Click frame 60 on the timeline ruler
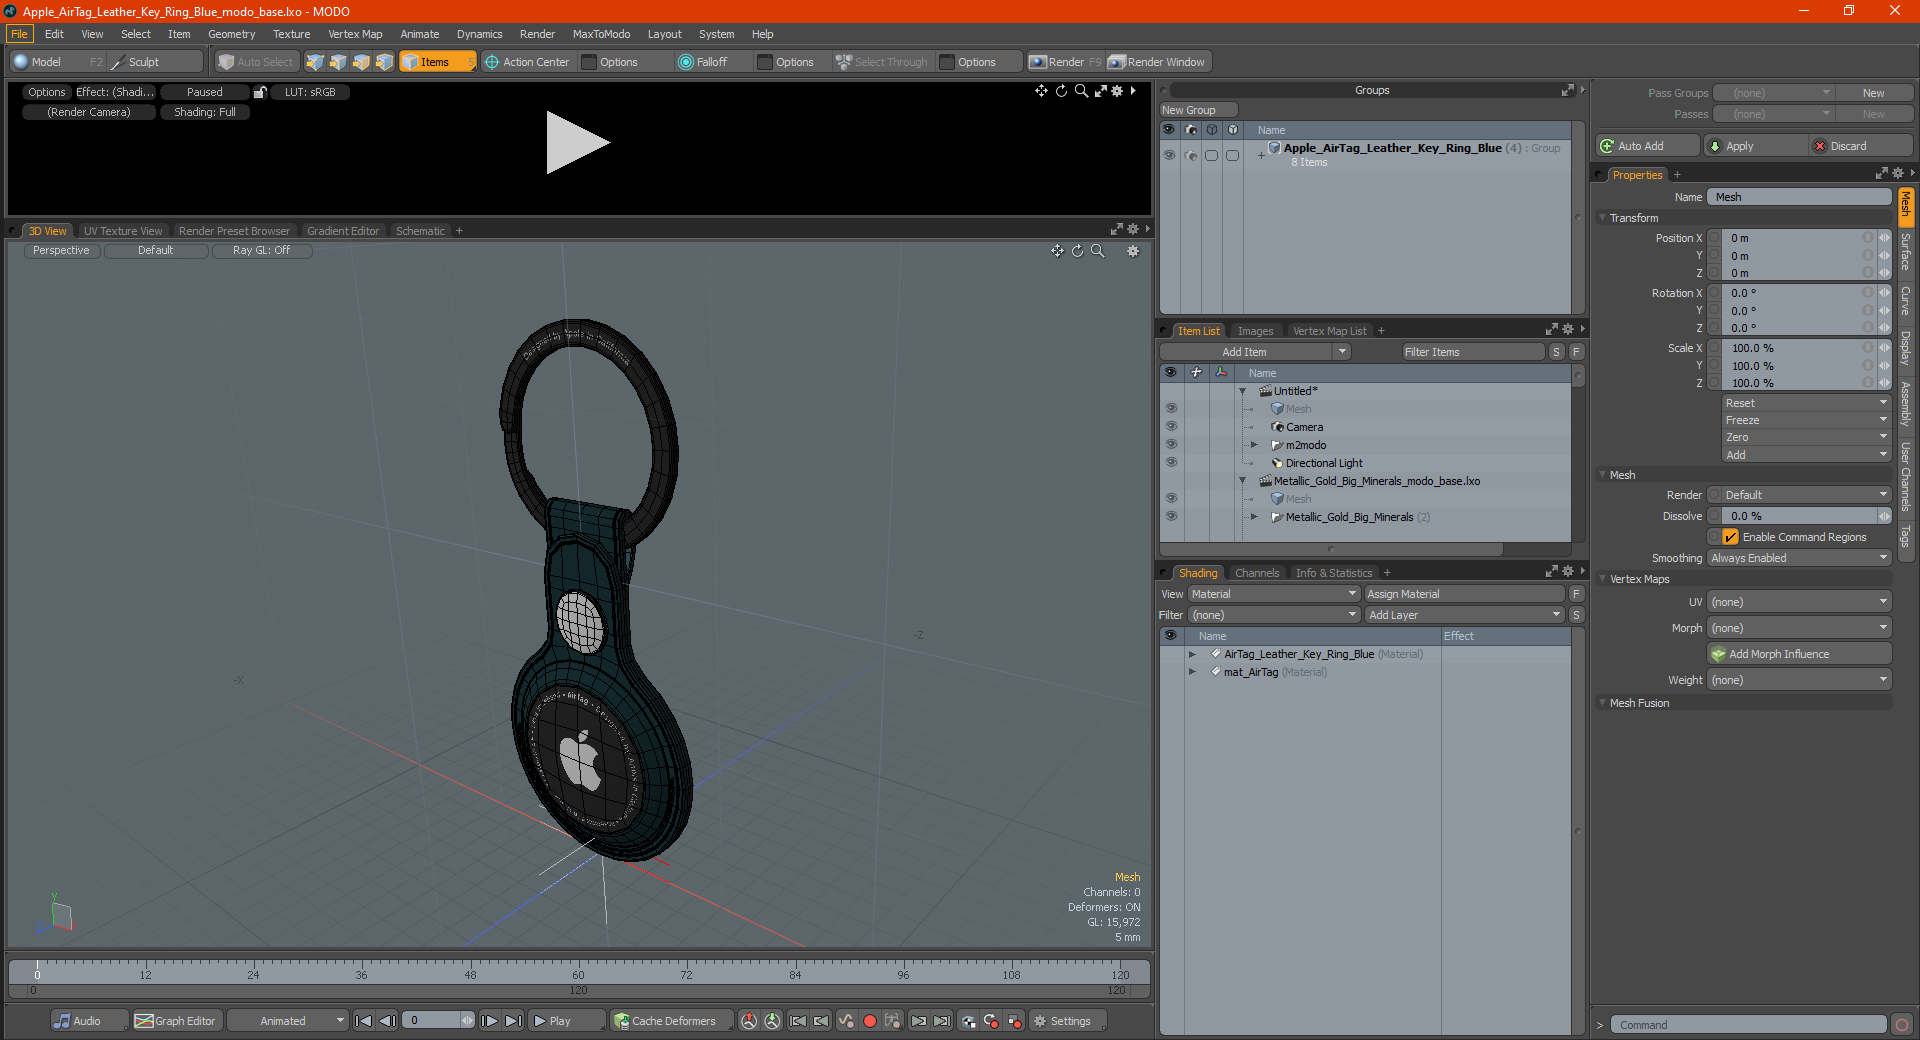Image resolution: width=1920 pixels, height=1040 pixels. tap(578, 974)
